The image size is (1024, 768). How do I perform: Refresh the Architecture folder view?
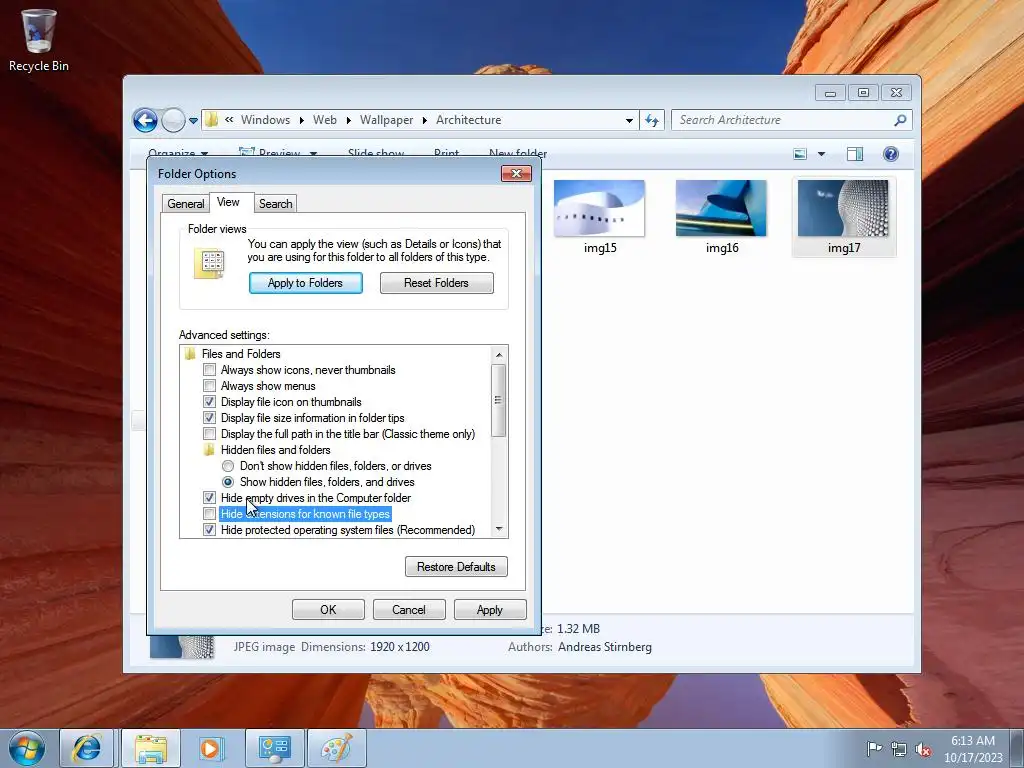[x=652, y=120]
